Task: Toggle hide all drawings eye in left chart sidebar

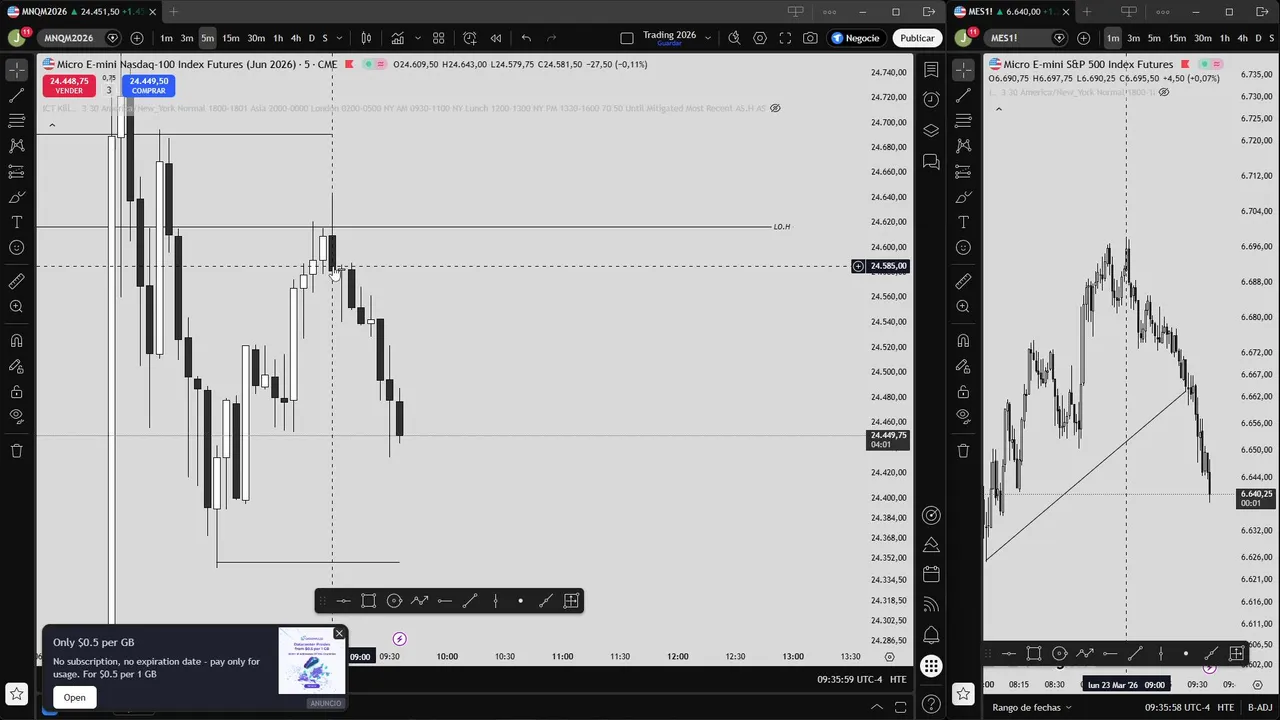Action: [x=16, y=416]
